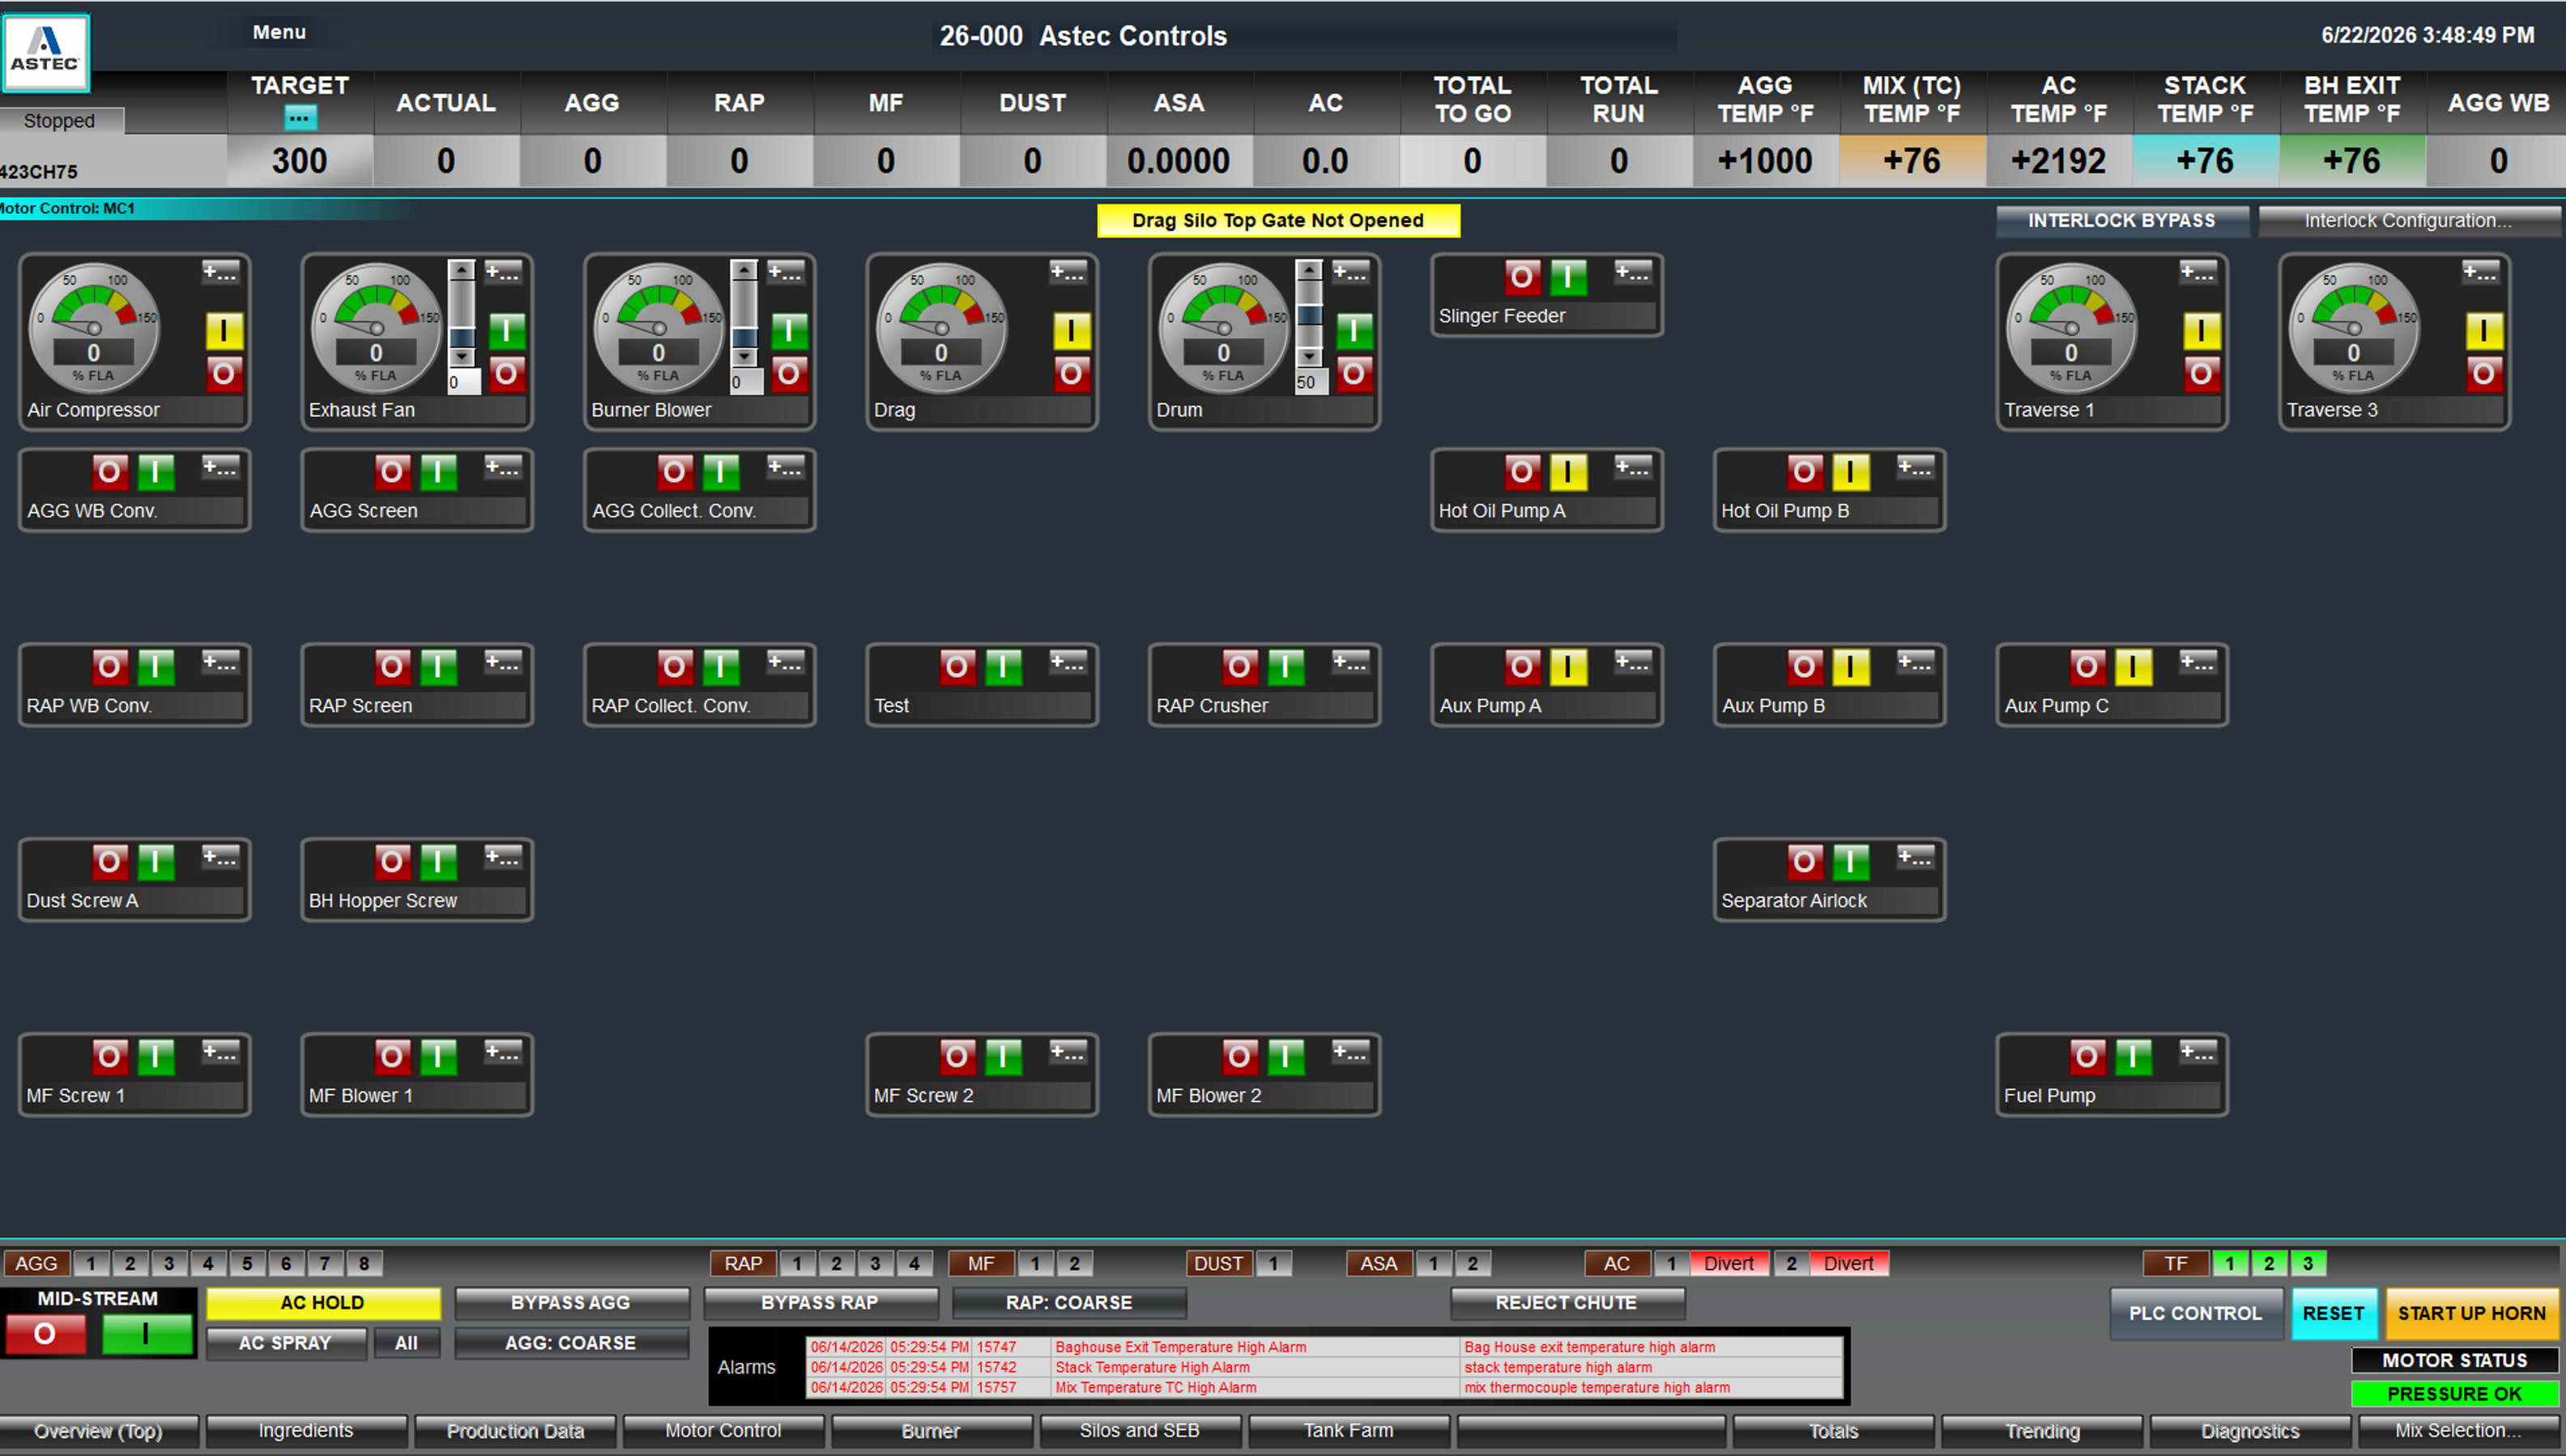Stop the BH Hopper Screw
Viewport: 2566px width, 1456px height.
coord(392,862)
